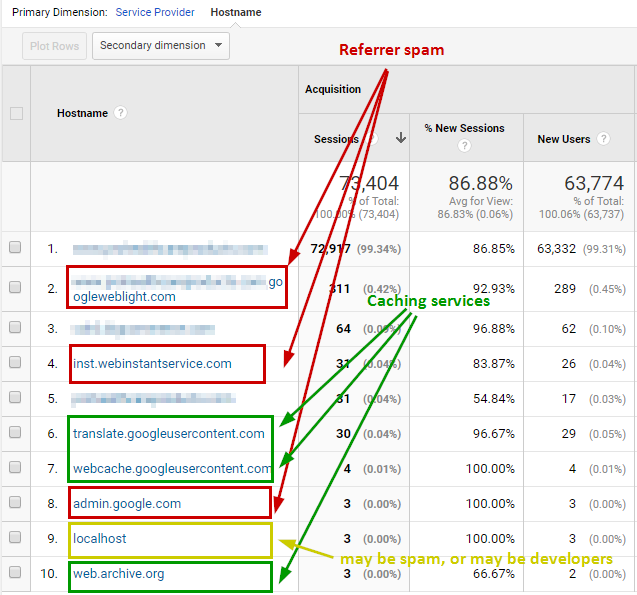Image resolution: width=637 pixels, height=595 pixels.
Task: Click the blurred hostname in row 1
Action: pyautogui.click(x=170, y=249)
